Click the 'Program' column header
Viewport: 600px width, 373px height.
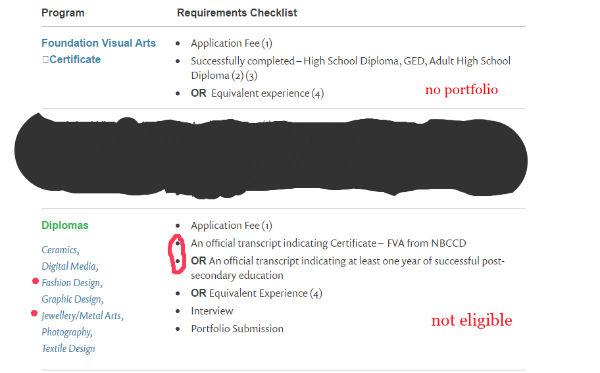[63, 13]
